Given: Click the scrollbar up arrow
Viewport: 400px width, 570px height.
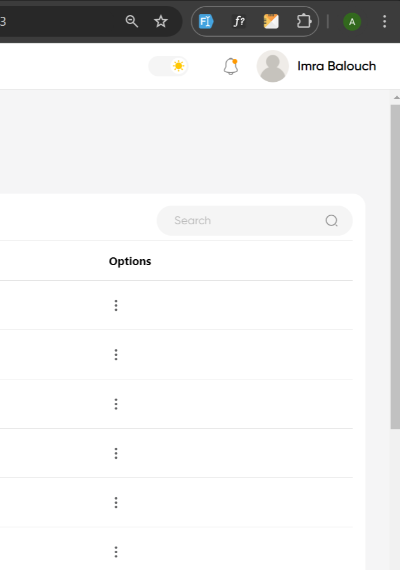Looking at the screenshot, I should pyautogui.click(x=396, y=97).
